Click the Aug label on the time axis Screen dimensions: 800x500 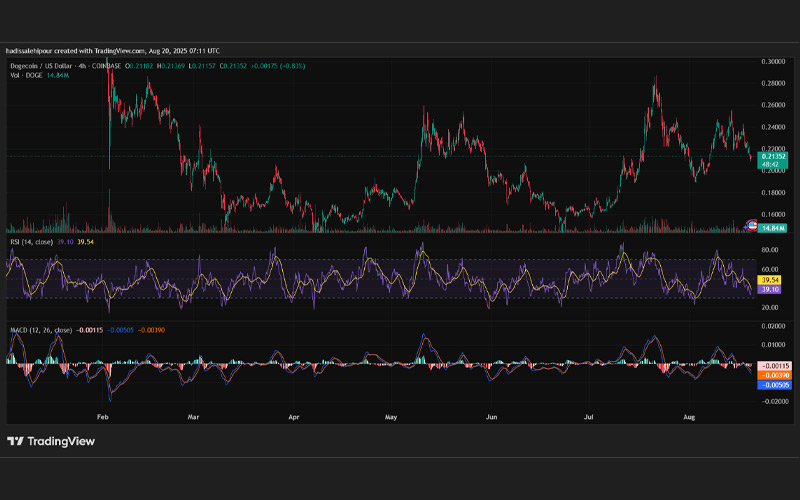689,417
